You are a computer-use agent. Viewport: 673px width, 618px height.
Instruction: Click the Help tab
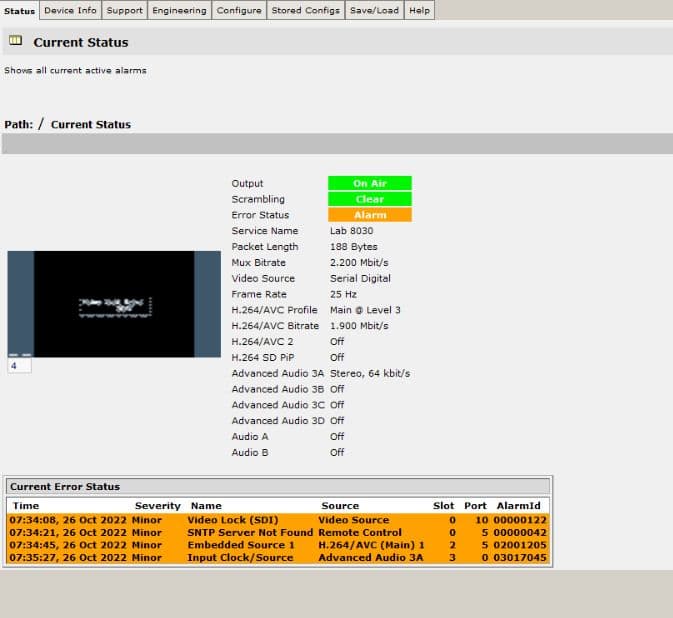pos(419,10)
